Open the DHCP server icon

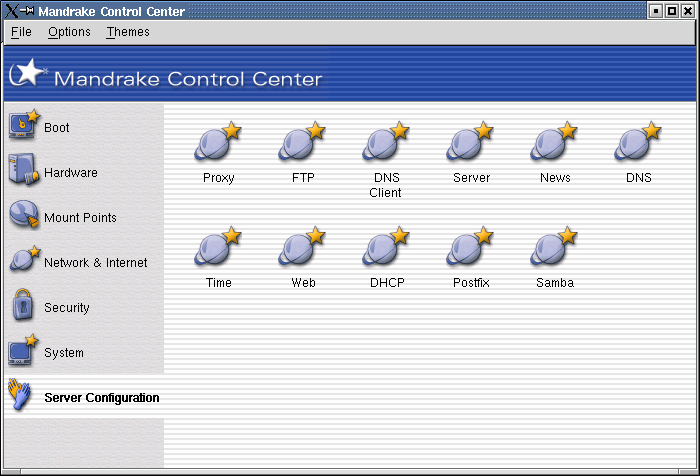[386, 246]
